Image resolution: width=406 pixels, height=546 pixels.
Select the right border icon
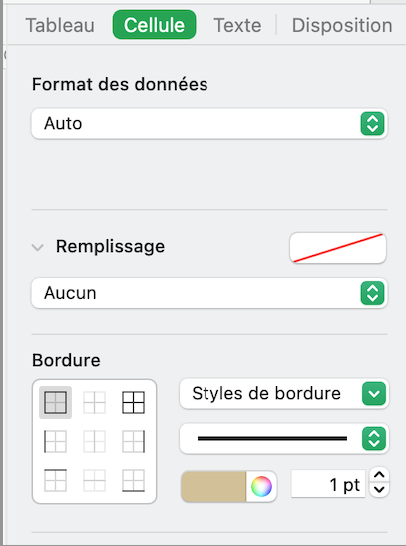133,442
